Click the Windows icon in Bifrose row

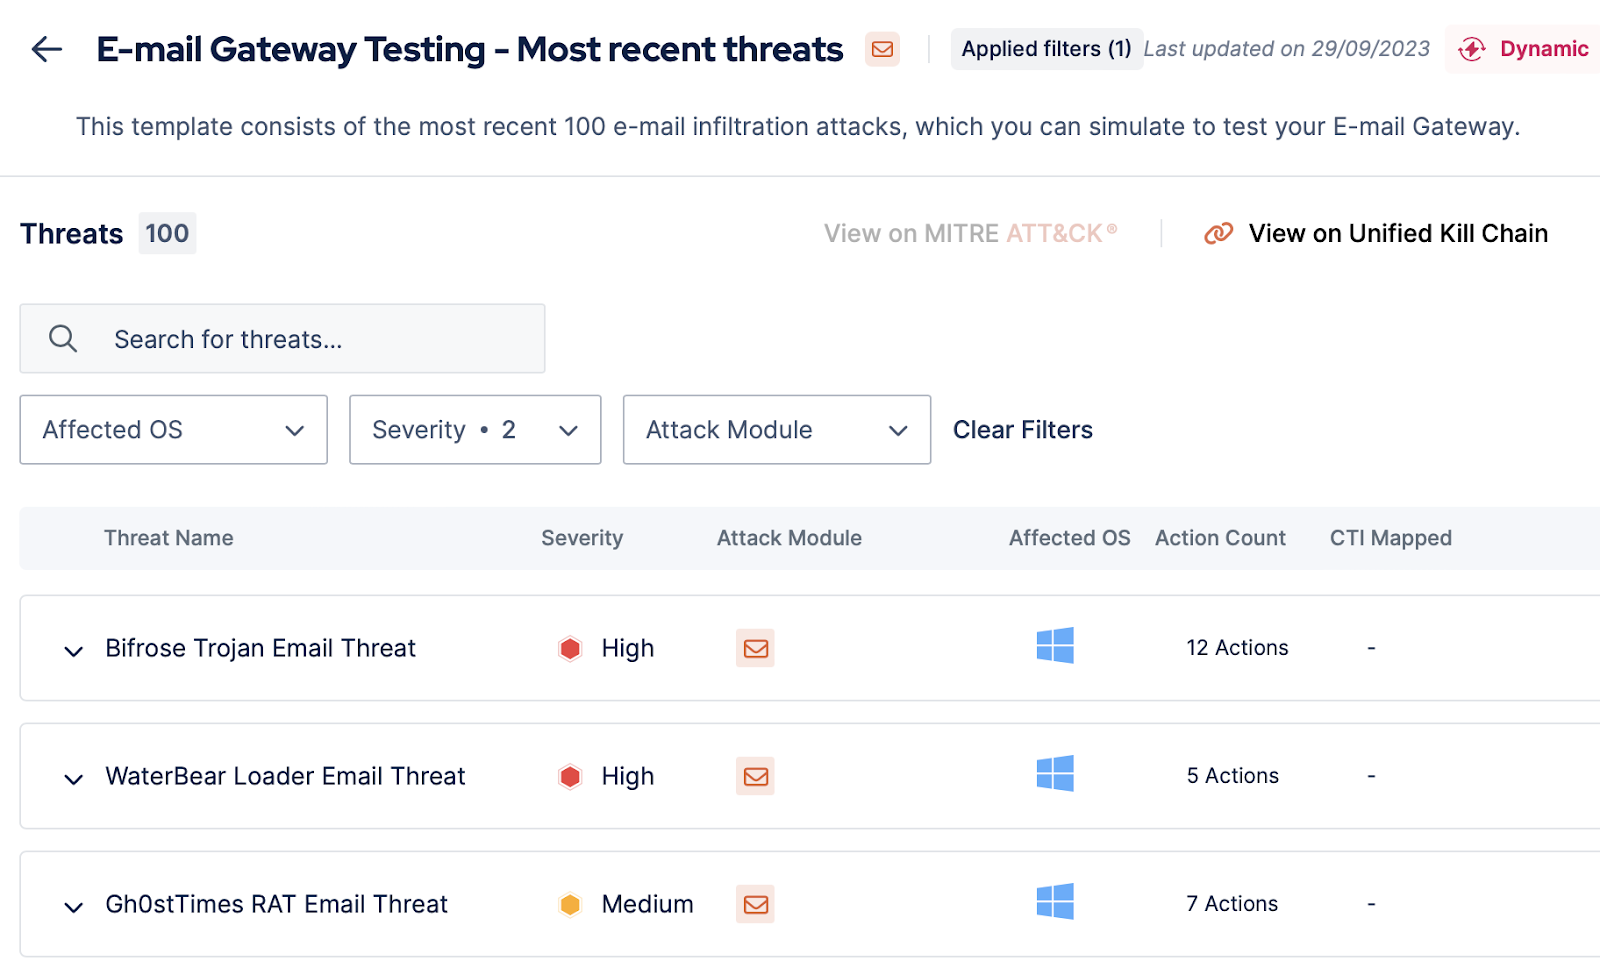[1055, 646]
